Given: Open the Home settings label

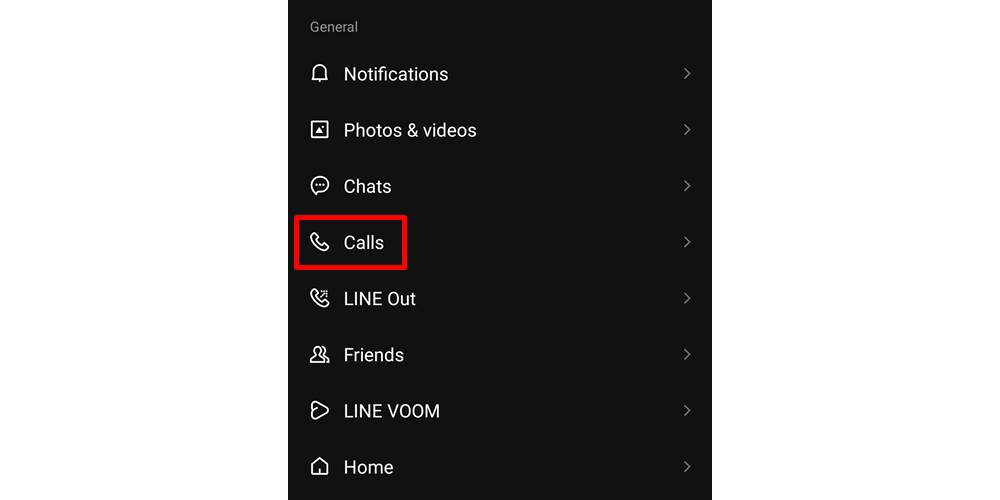Looking at the screenshot, I should tap(369, 467).
